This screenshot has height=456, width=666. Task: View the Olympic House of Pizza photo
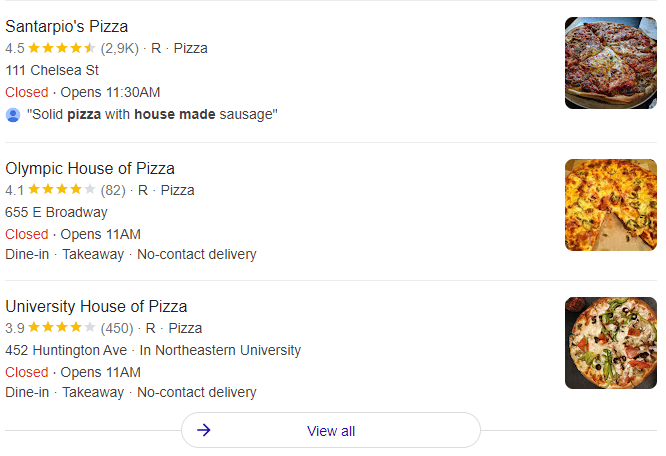click(611, 205)
